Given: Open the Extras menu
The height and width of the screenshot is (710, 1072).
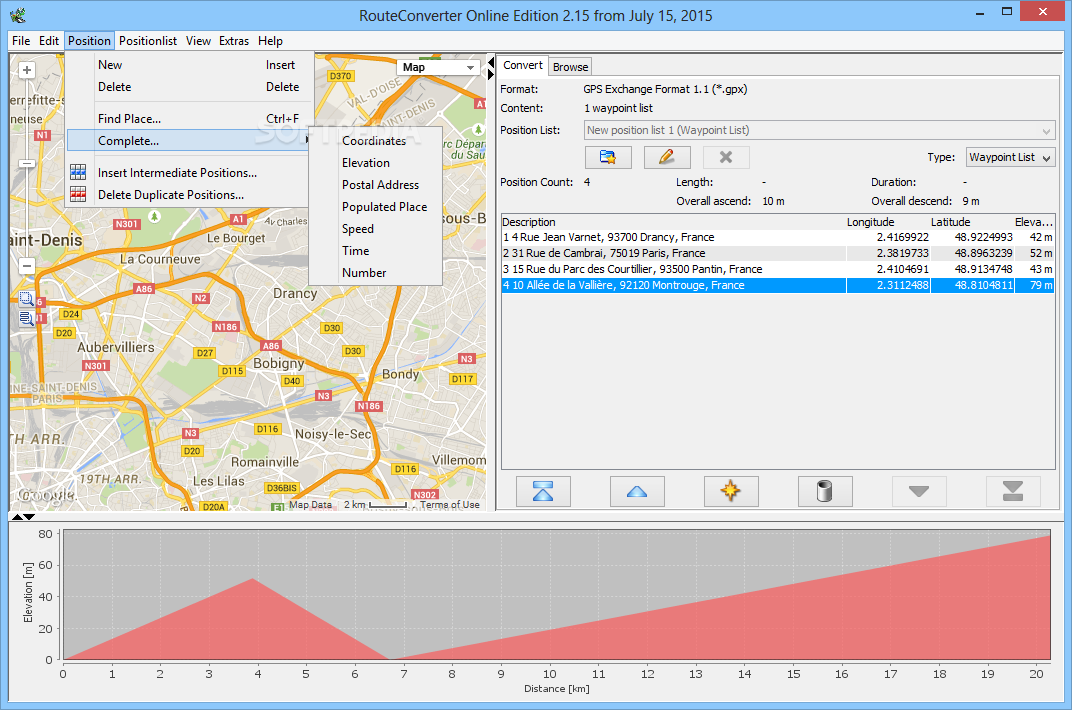Looking at the screenshot, I should pos(234,41).
